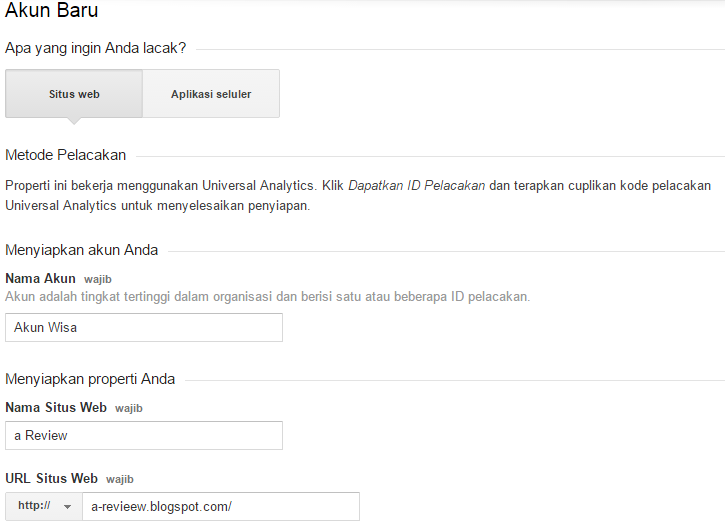Image resolution: width=725 pixels, height=525 pixels.
Task: Click the Akun Baru page heading
Action: click(x=51, y=10)
